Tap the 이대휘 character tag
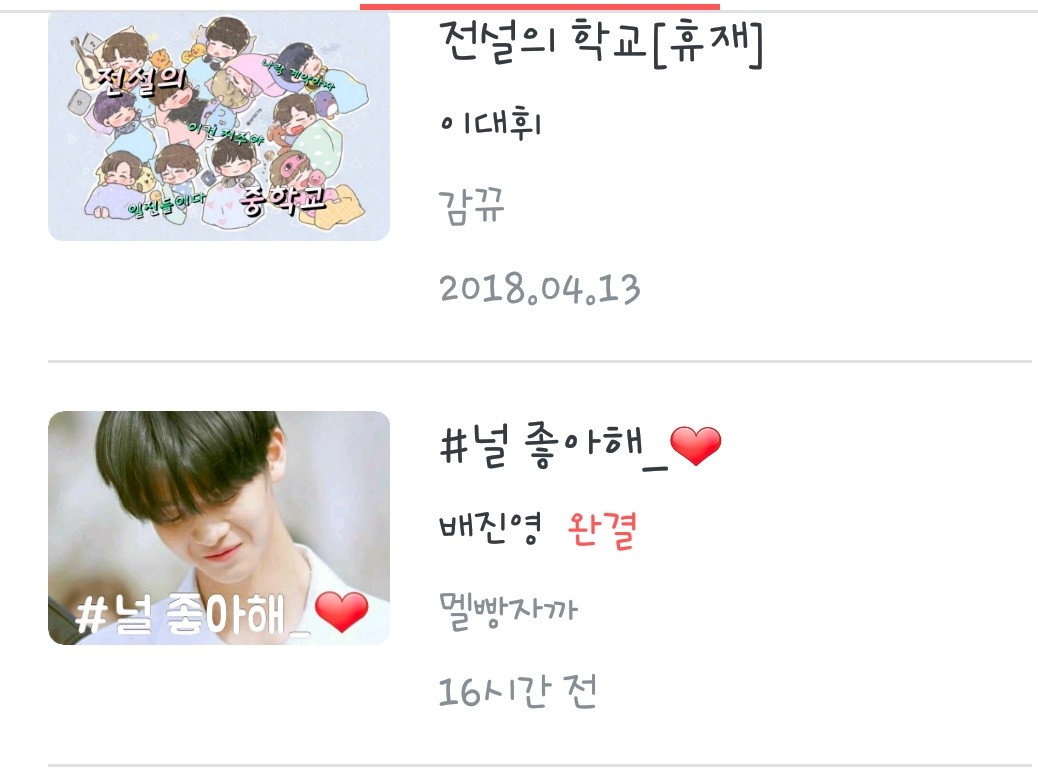Viewport: 1038px width, 779px height. [x=491, y=124]
